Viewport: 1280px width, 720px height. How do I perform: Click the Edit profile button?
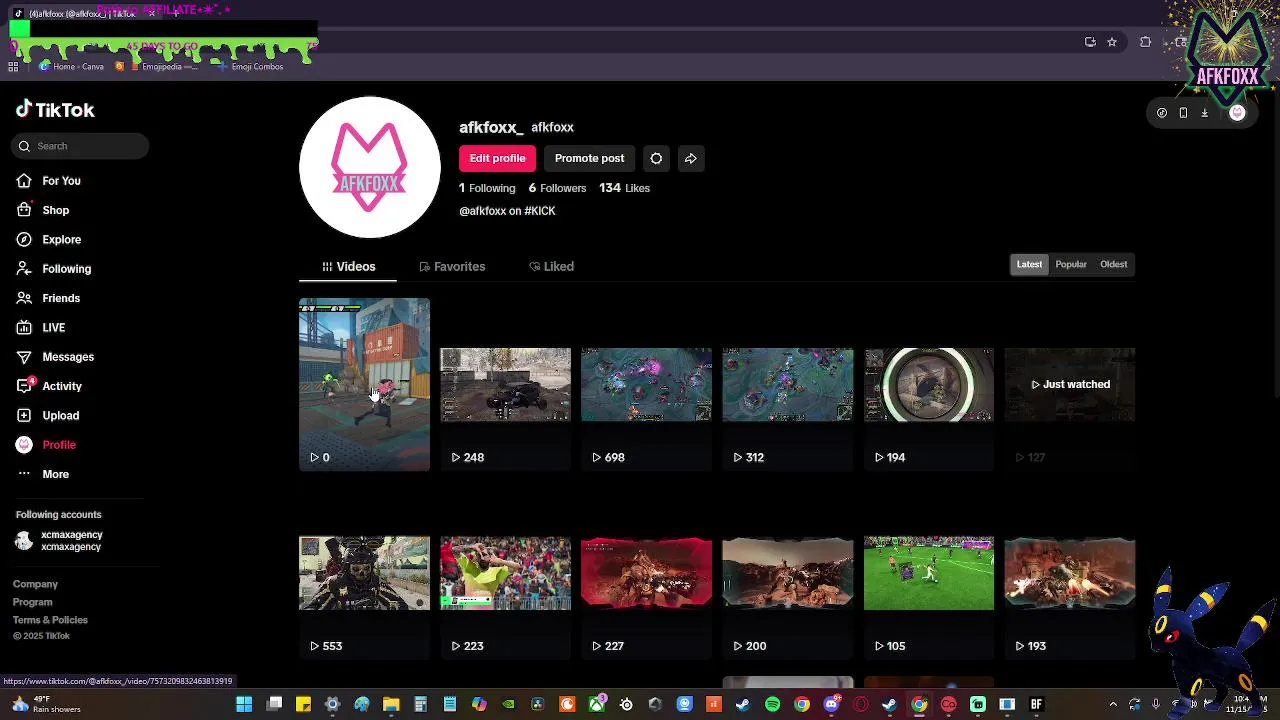(497, 158)
